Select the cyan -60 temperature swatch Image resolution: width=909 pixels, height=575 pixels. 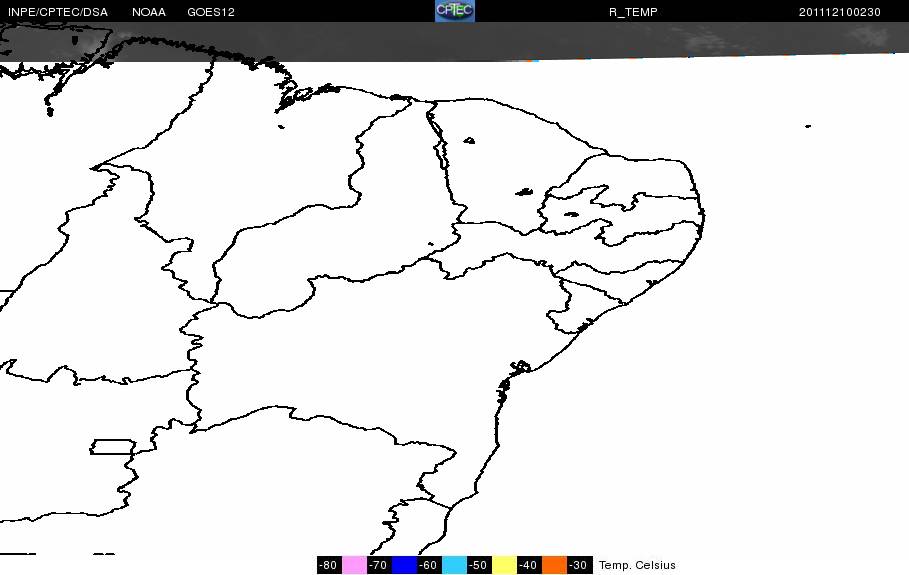[x=454, y=565]
